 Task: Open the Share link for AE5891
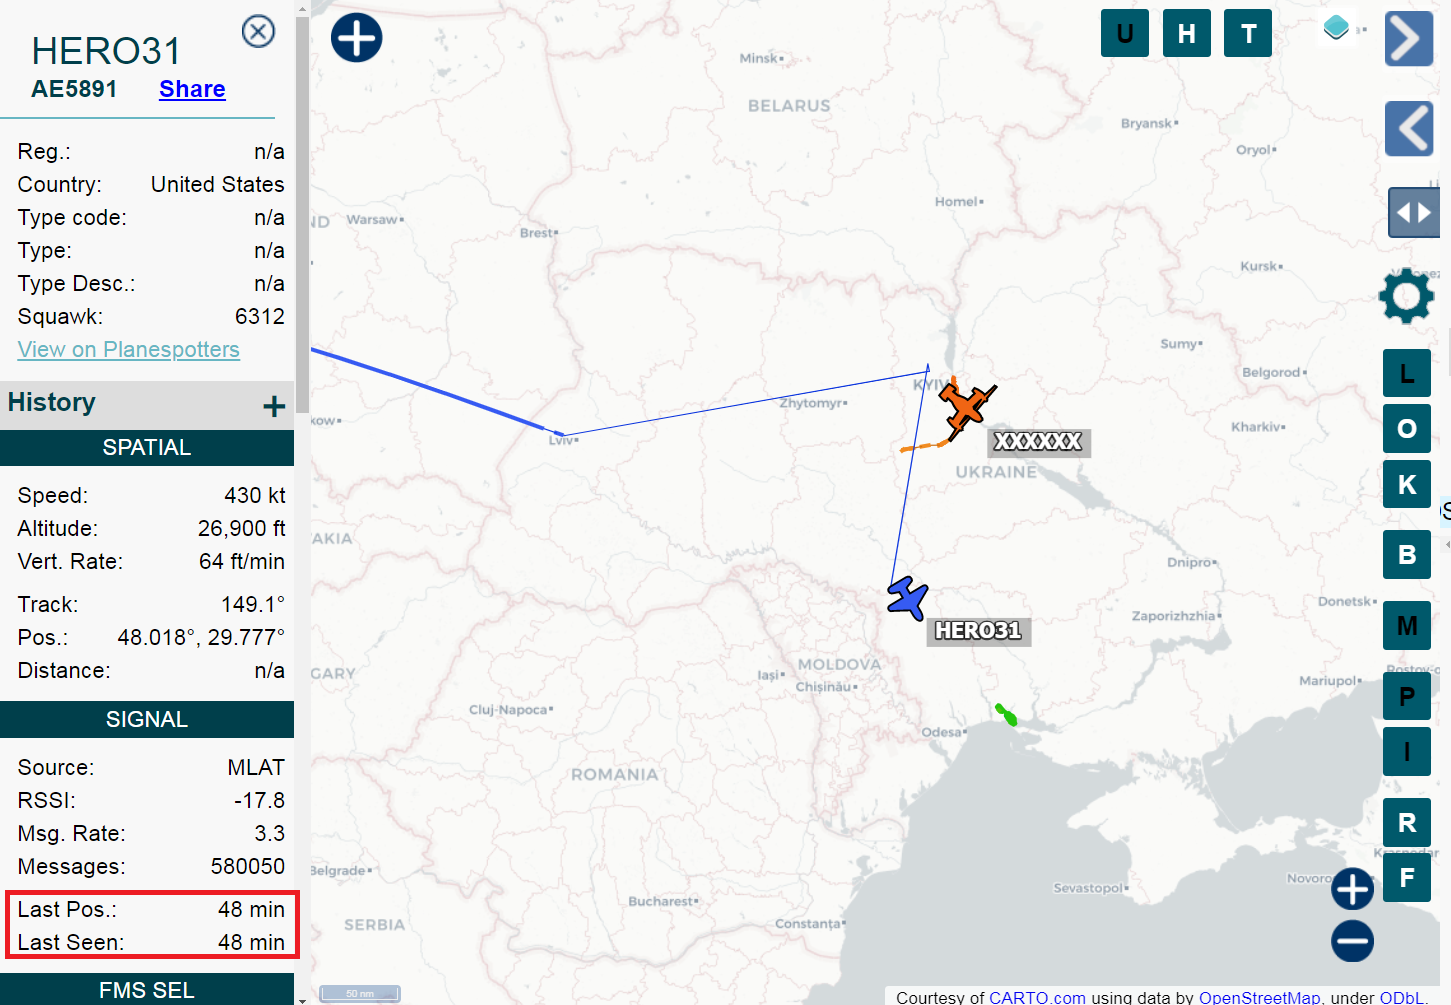tap(192, 89)
